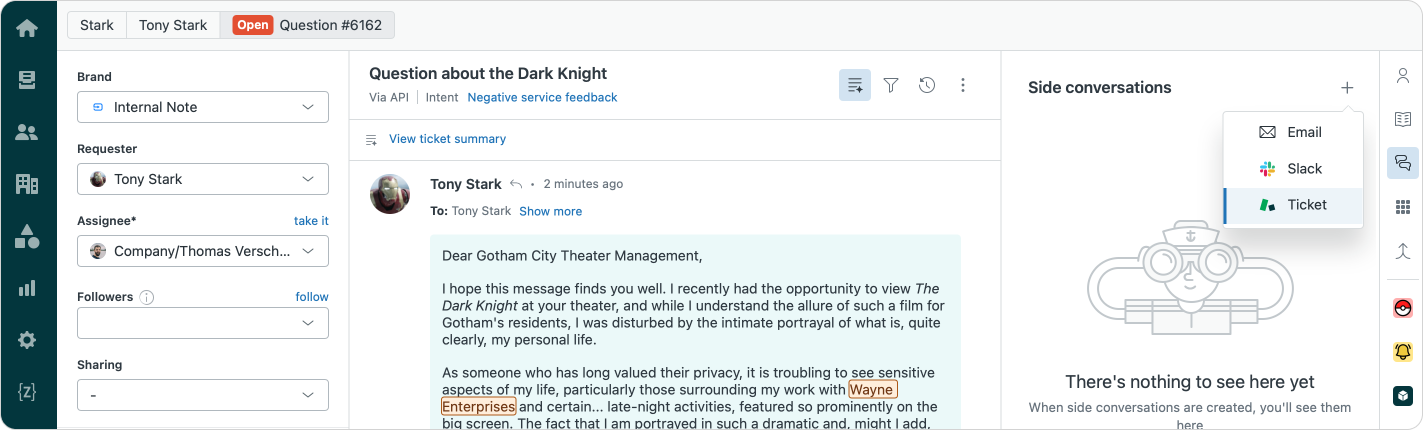Open the apps grid icon in right rail

1403,207
